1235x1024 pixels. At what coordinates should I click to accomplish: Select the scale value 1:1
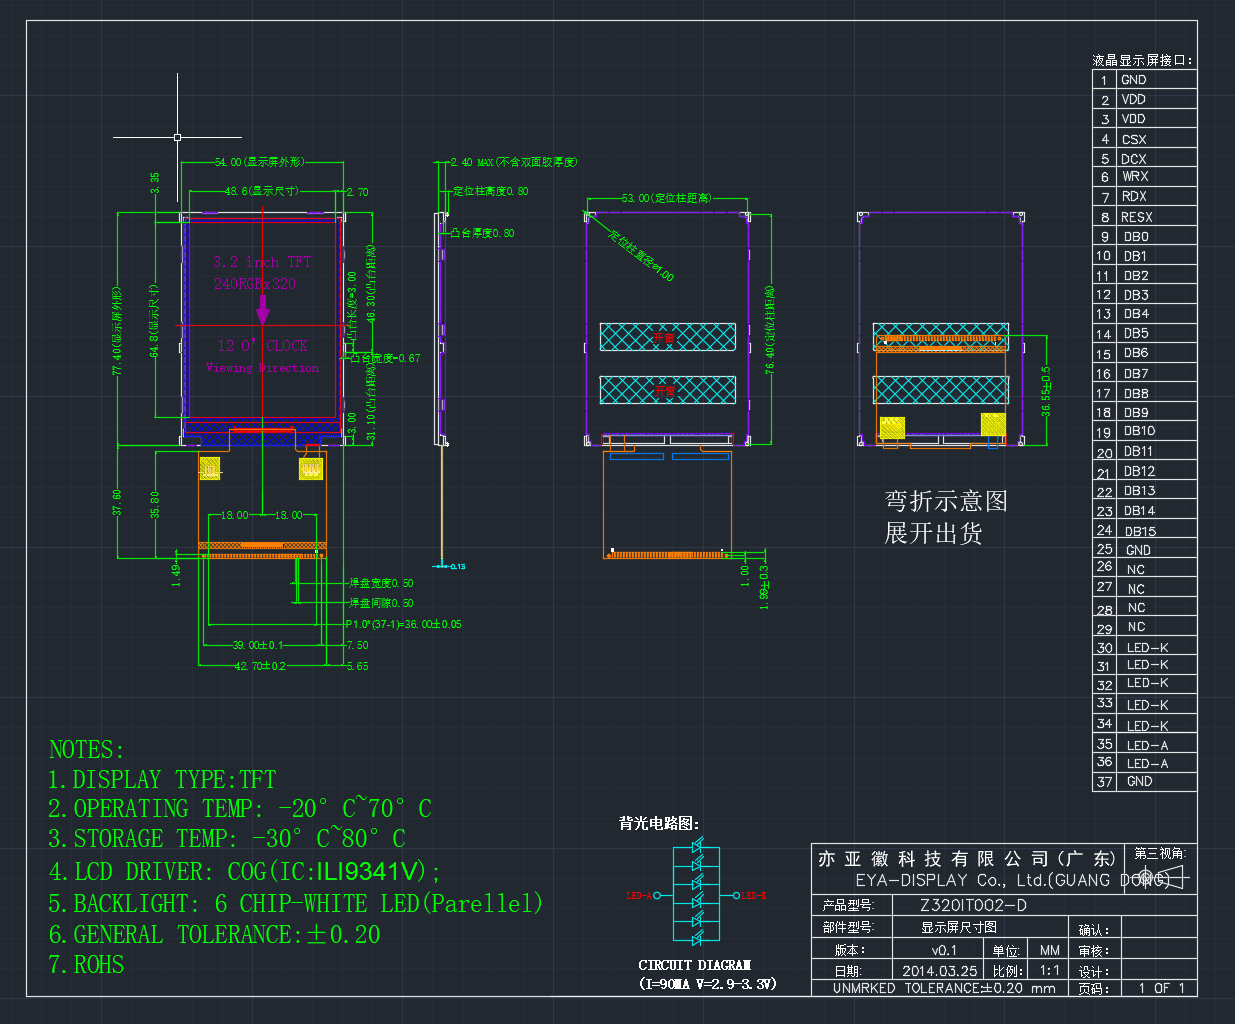pyautogui.click(x=1050, y=971)
